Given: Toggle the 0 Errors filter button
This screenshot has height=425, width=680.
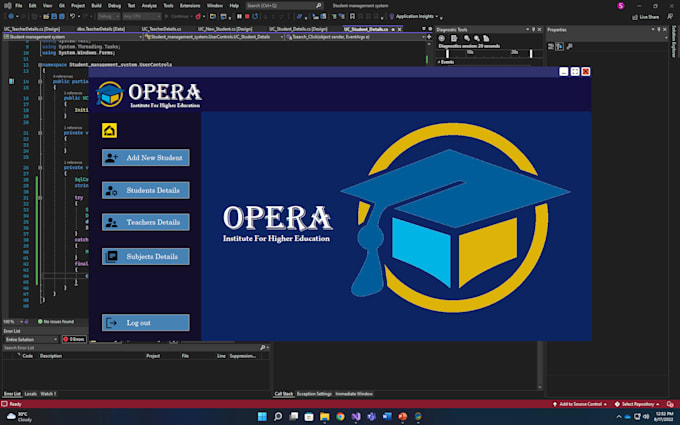Looking at the screenshot, I should tap(76, 339).
